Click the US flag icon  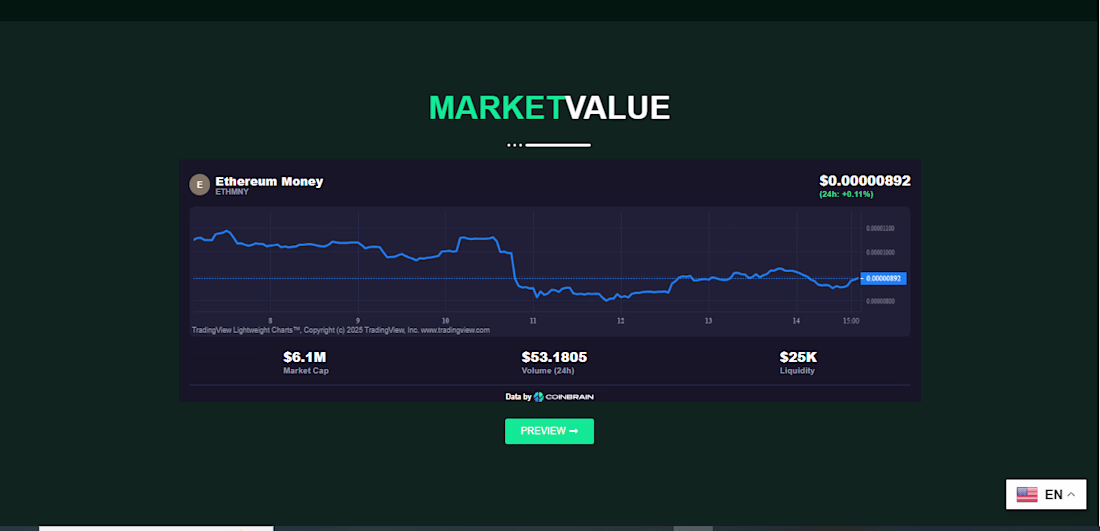point(1027,495)
